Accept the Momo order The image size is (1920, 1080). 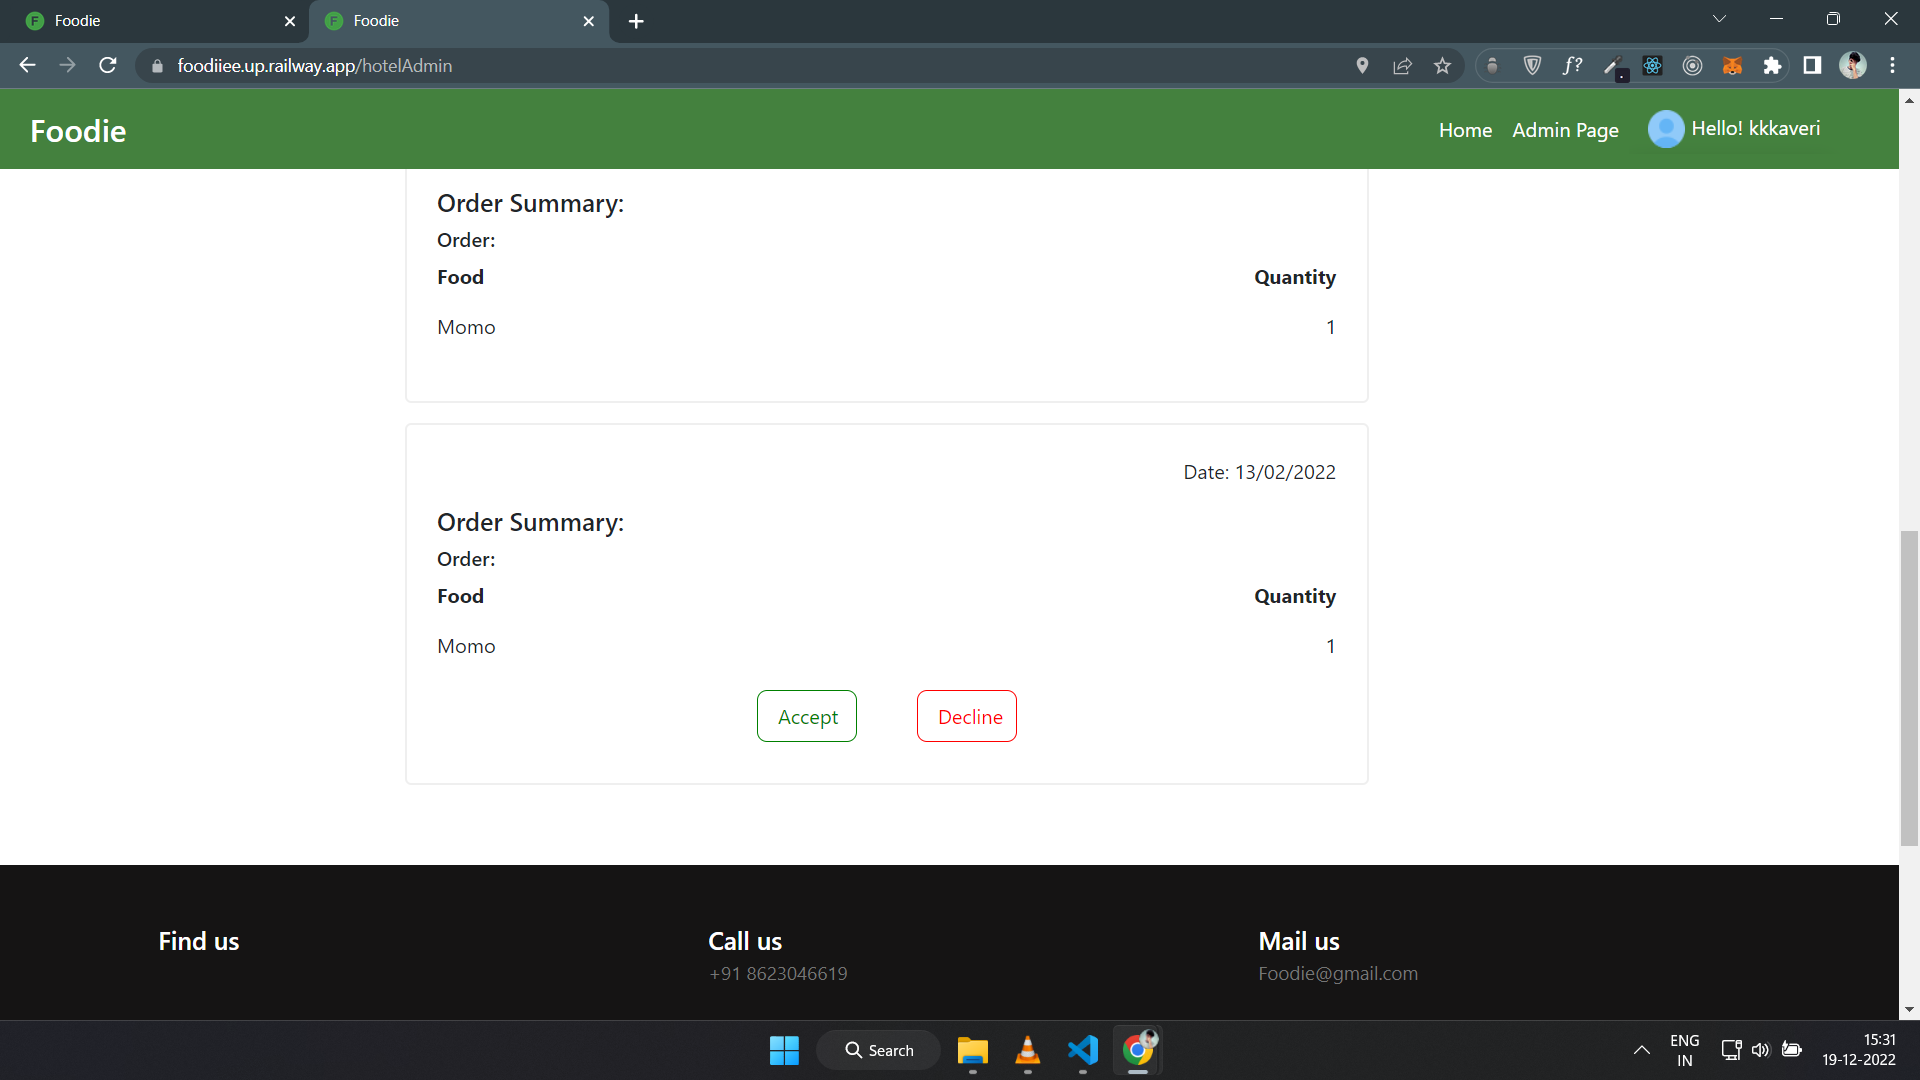click(807, 716)
